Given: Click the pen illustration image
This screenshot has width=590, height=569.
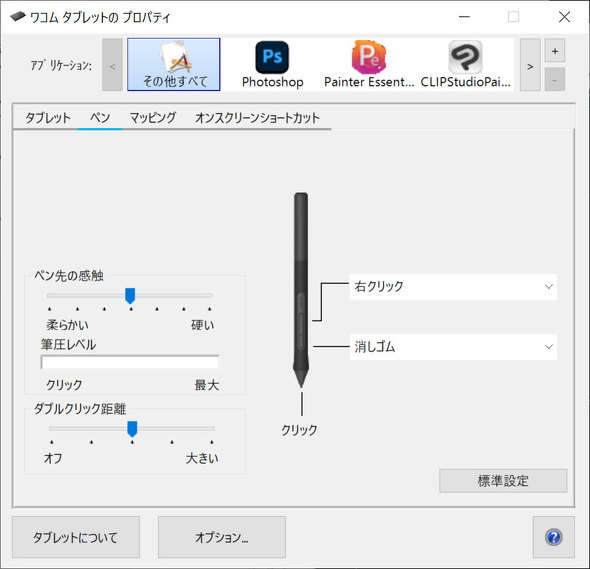Looking at the screenshot, I should point(301,290).
